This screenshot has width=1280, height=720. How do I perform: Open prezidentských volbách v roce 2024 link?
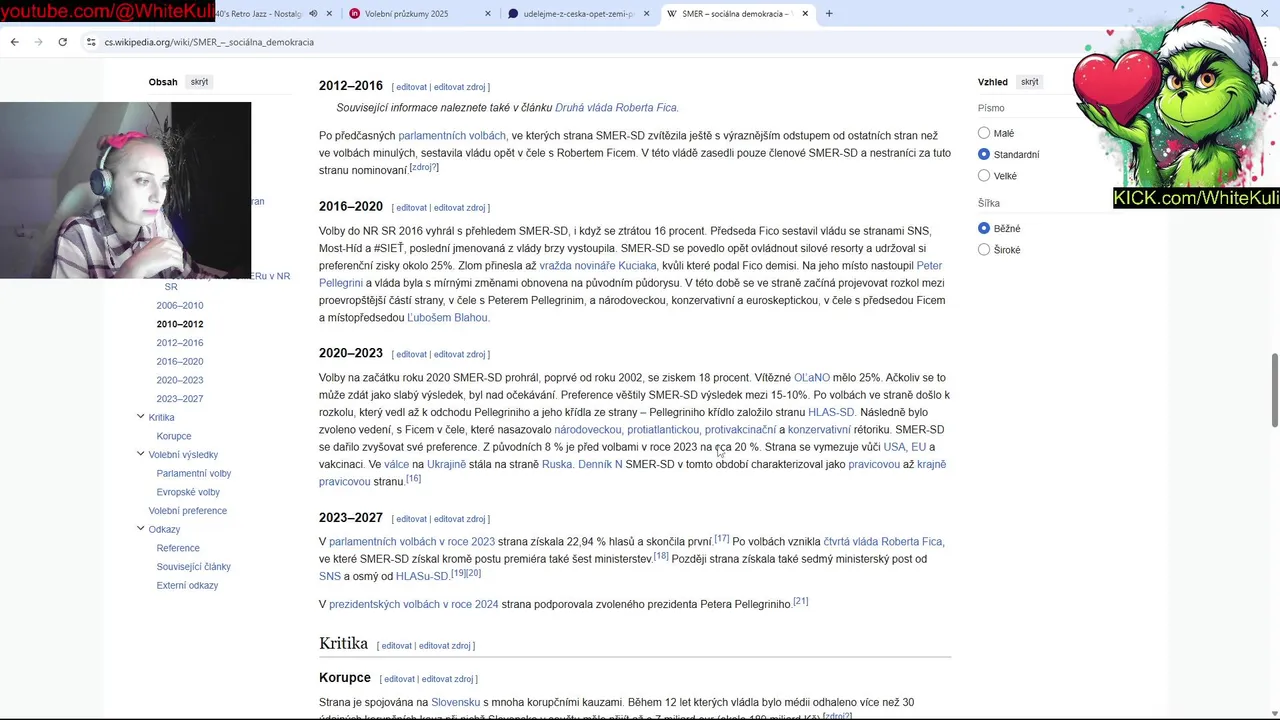pos(414,605)
